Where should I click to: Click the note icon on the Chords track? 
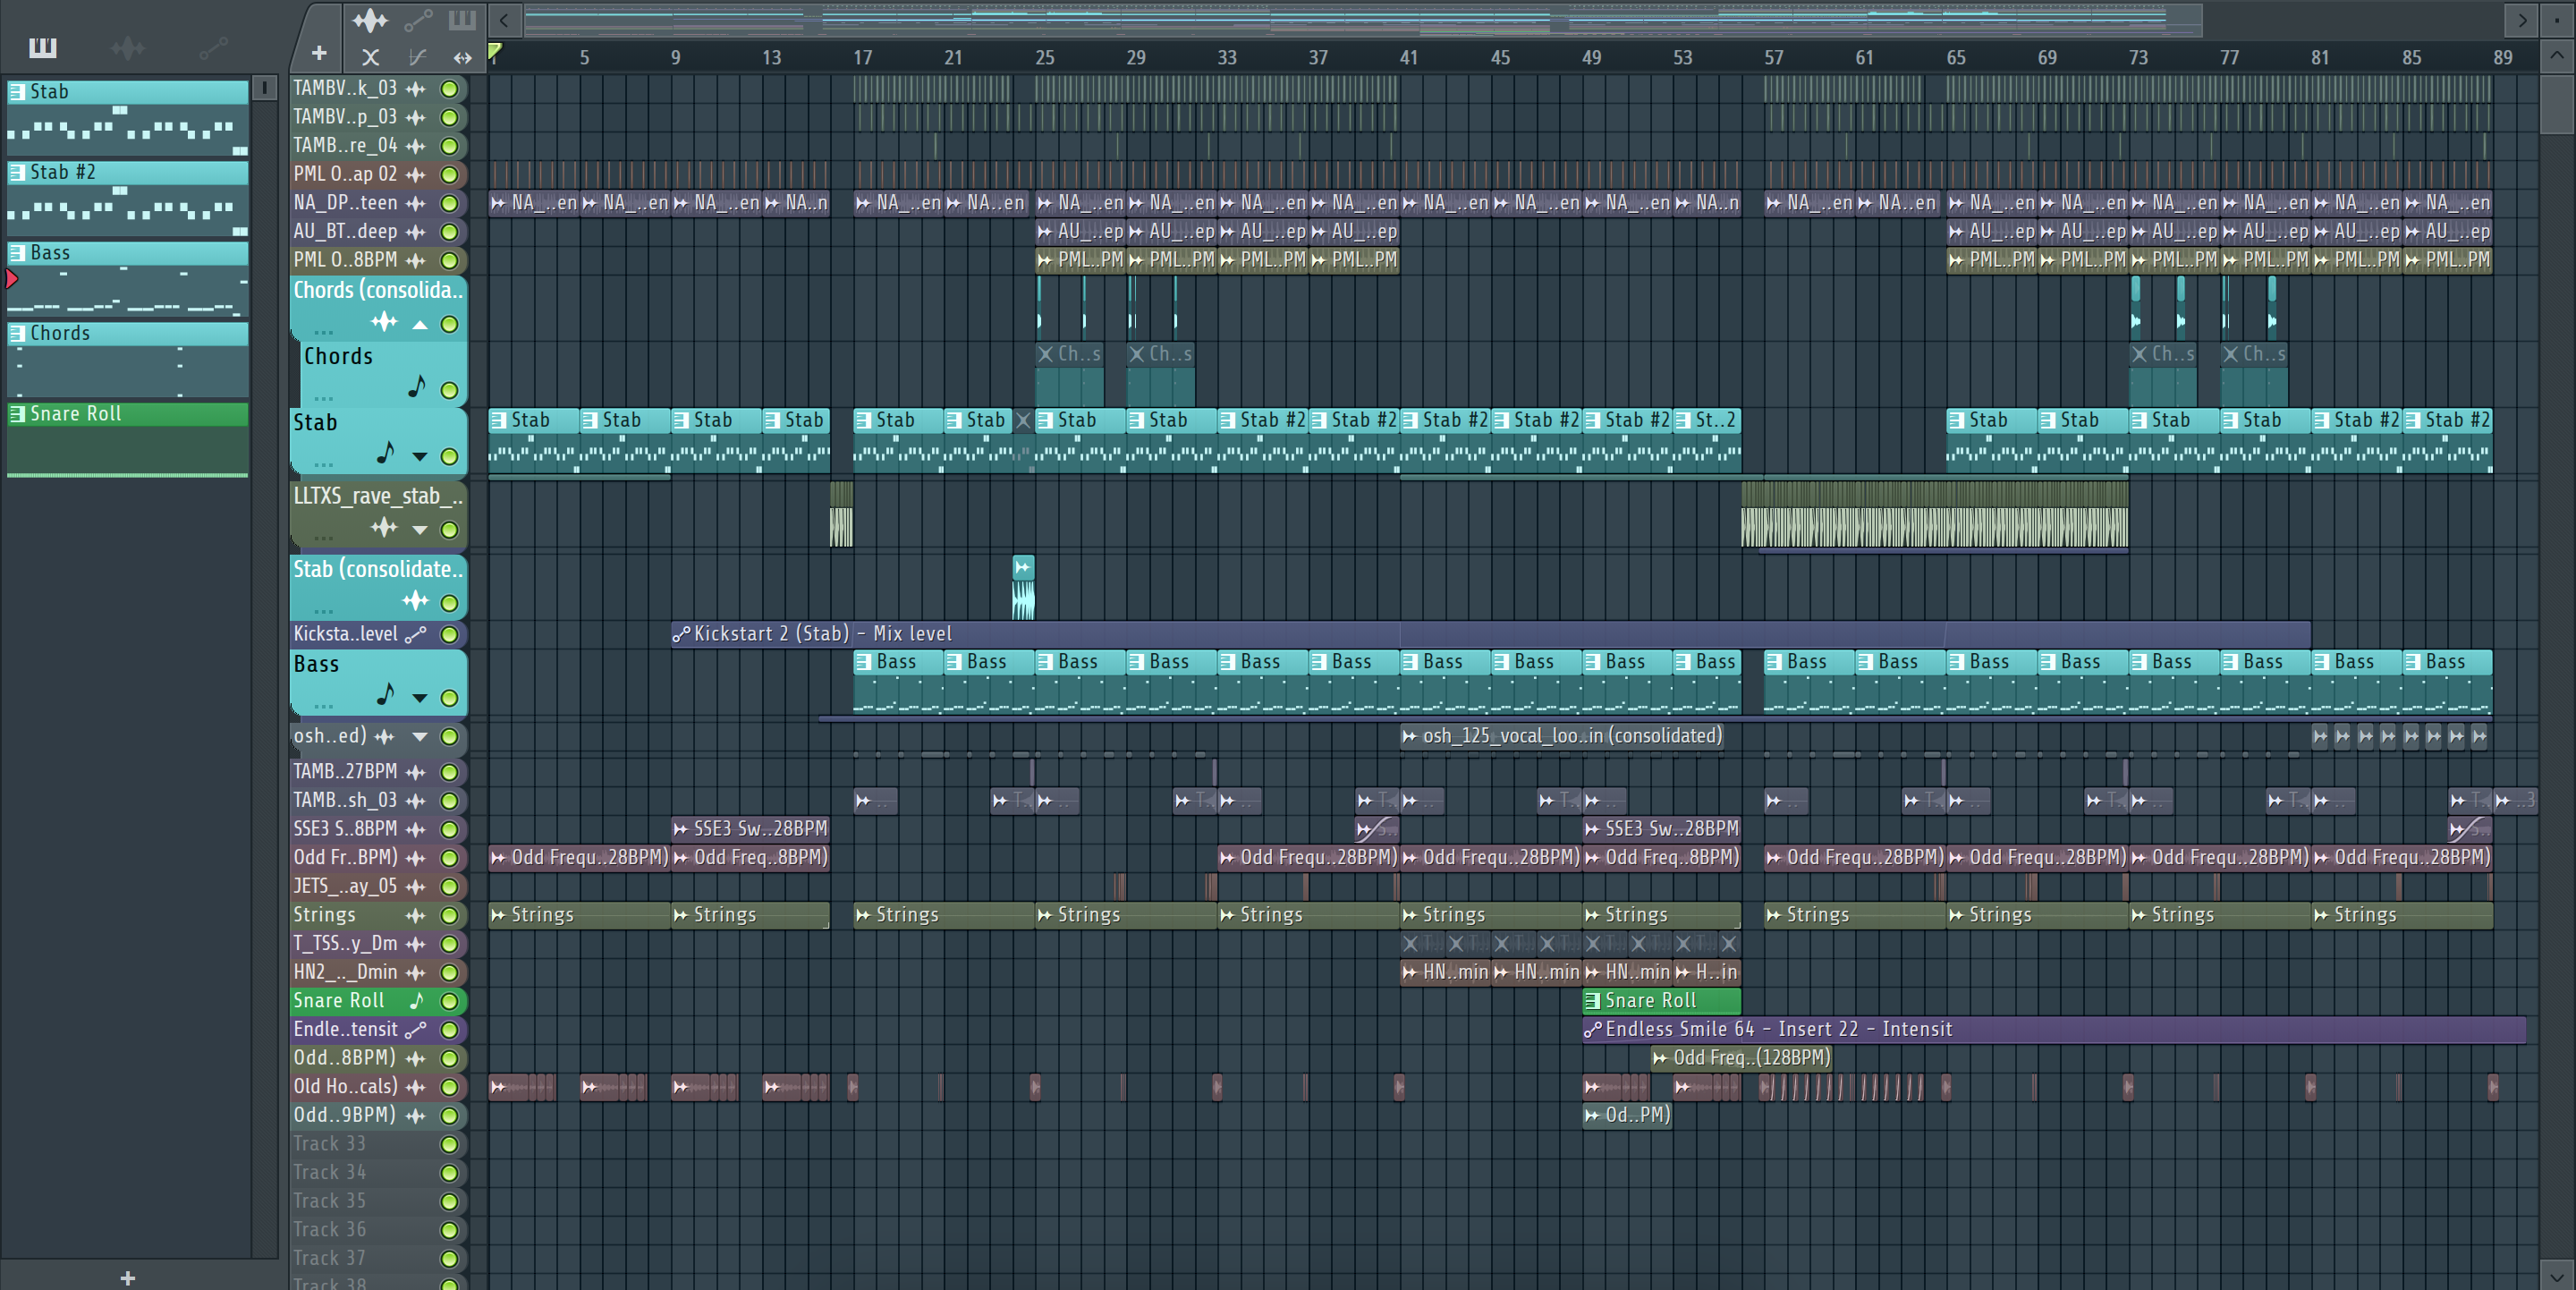coord(417,386)
